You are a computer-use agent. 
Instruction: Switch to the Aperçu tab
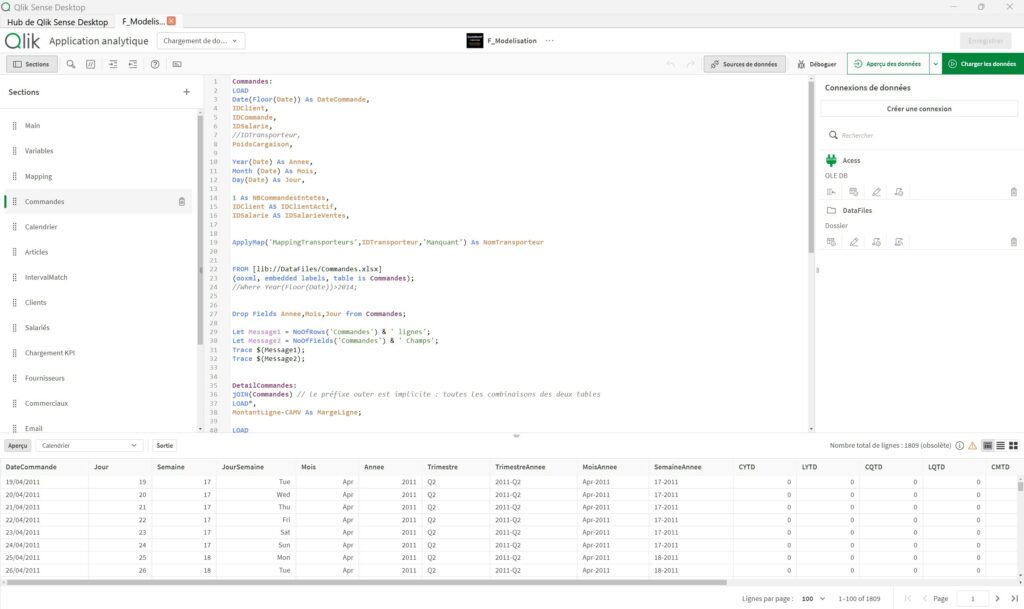(x=18, y=445)
